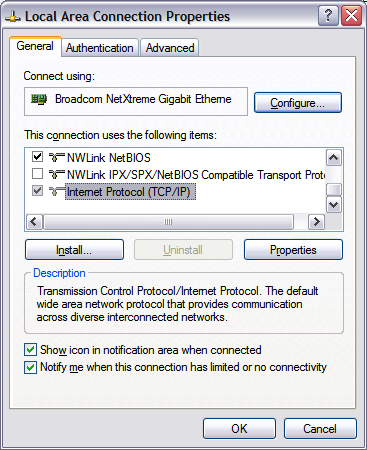Viewport: 367px width, 450px height.
Task: Uncheck the NWLink NetBIOS checkbox
Action: click(37, 156)
